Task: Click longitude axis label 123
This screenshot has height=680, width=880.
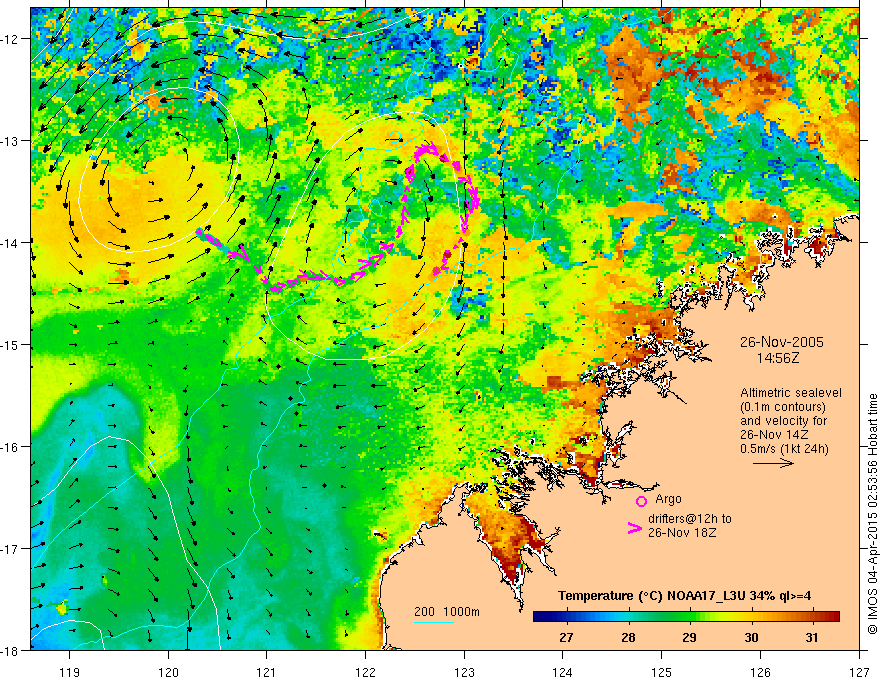Action: [x=464, y=672]
